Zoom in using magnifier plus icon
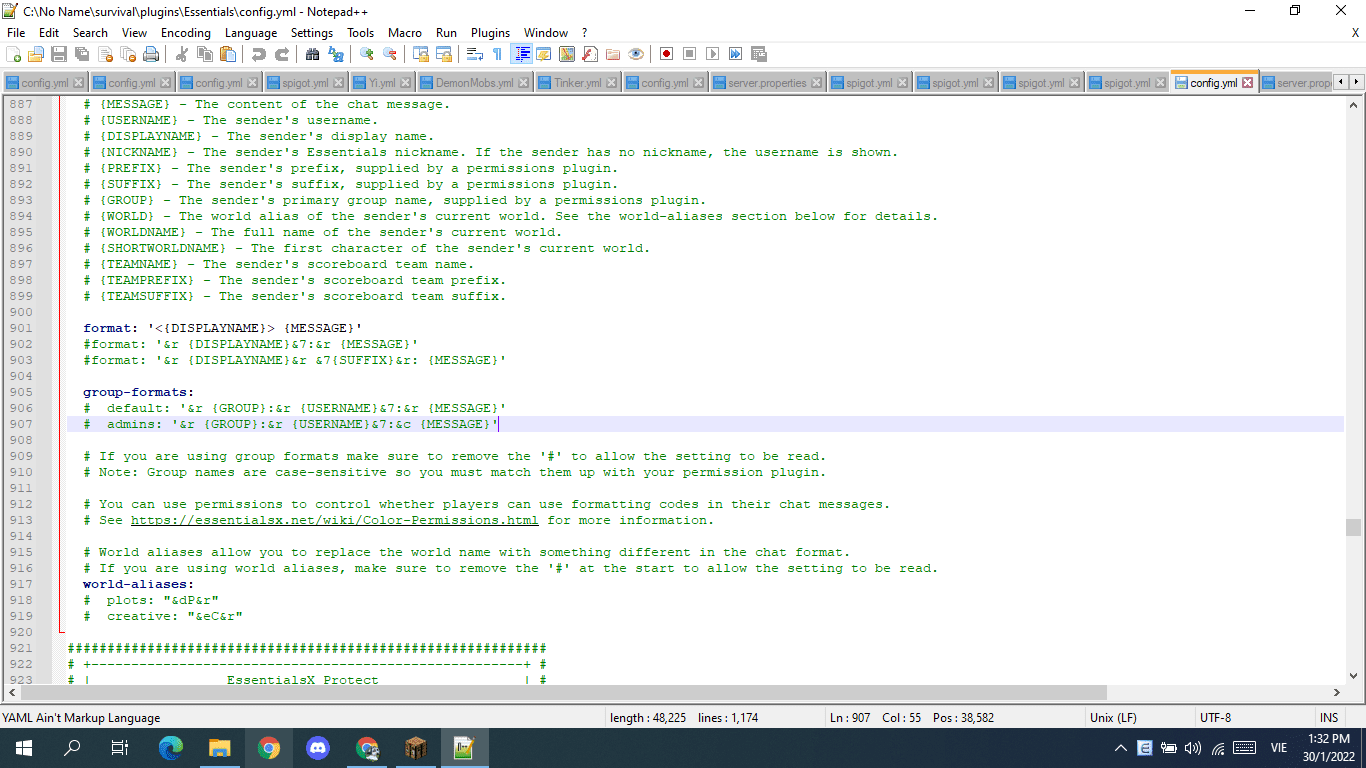 367,54
